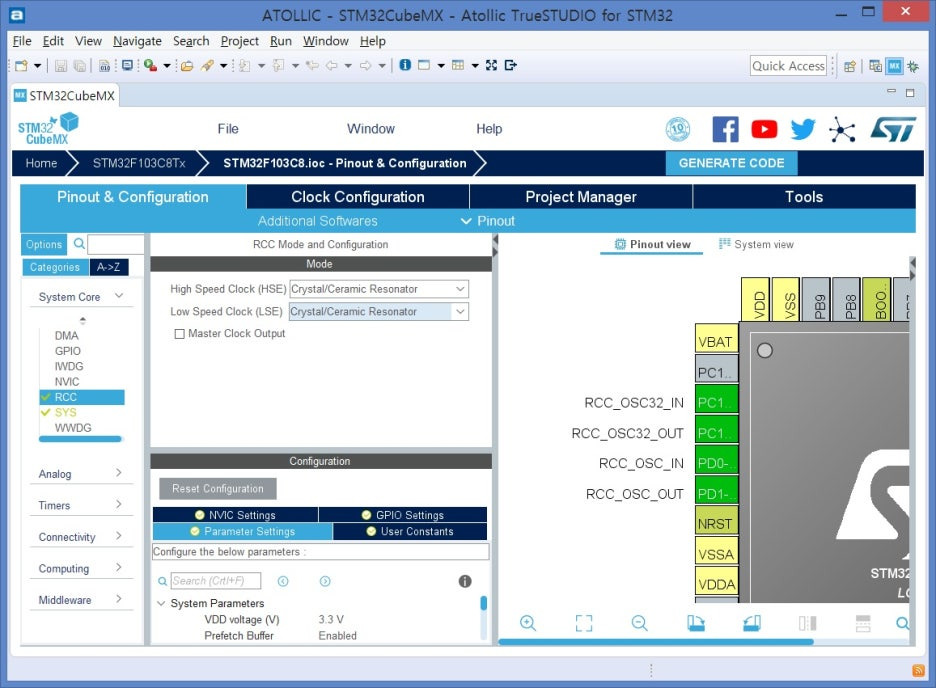
Task: Click the Save toolbar icon
Action: tap(61, 65)
